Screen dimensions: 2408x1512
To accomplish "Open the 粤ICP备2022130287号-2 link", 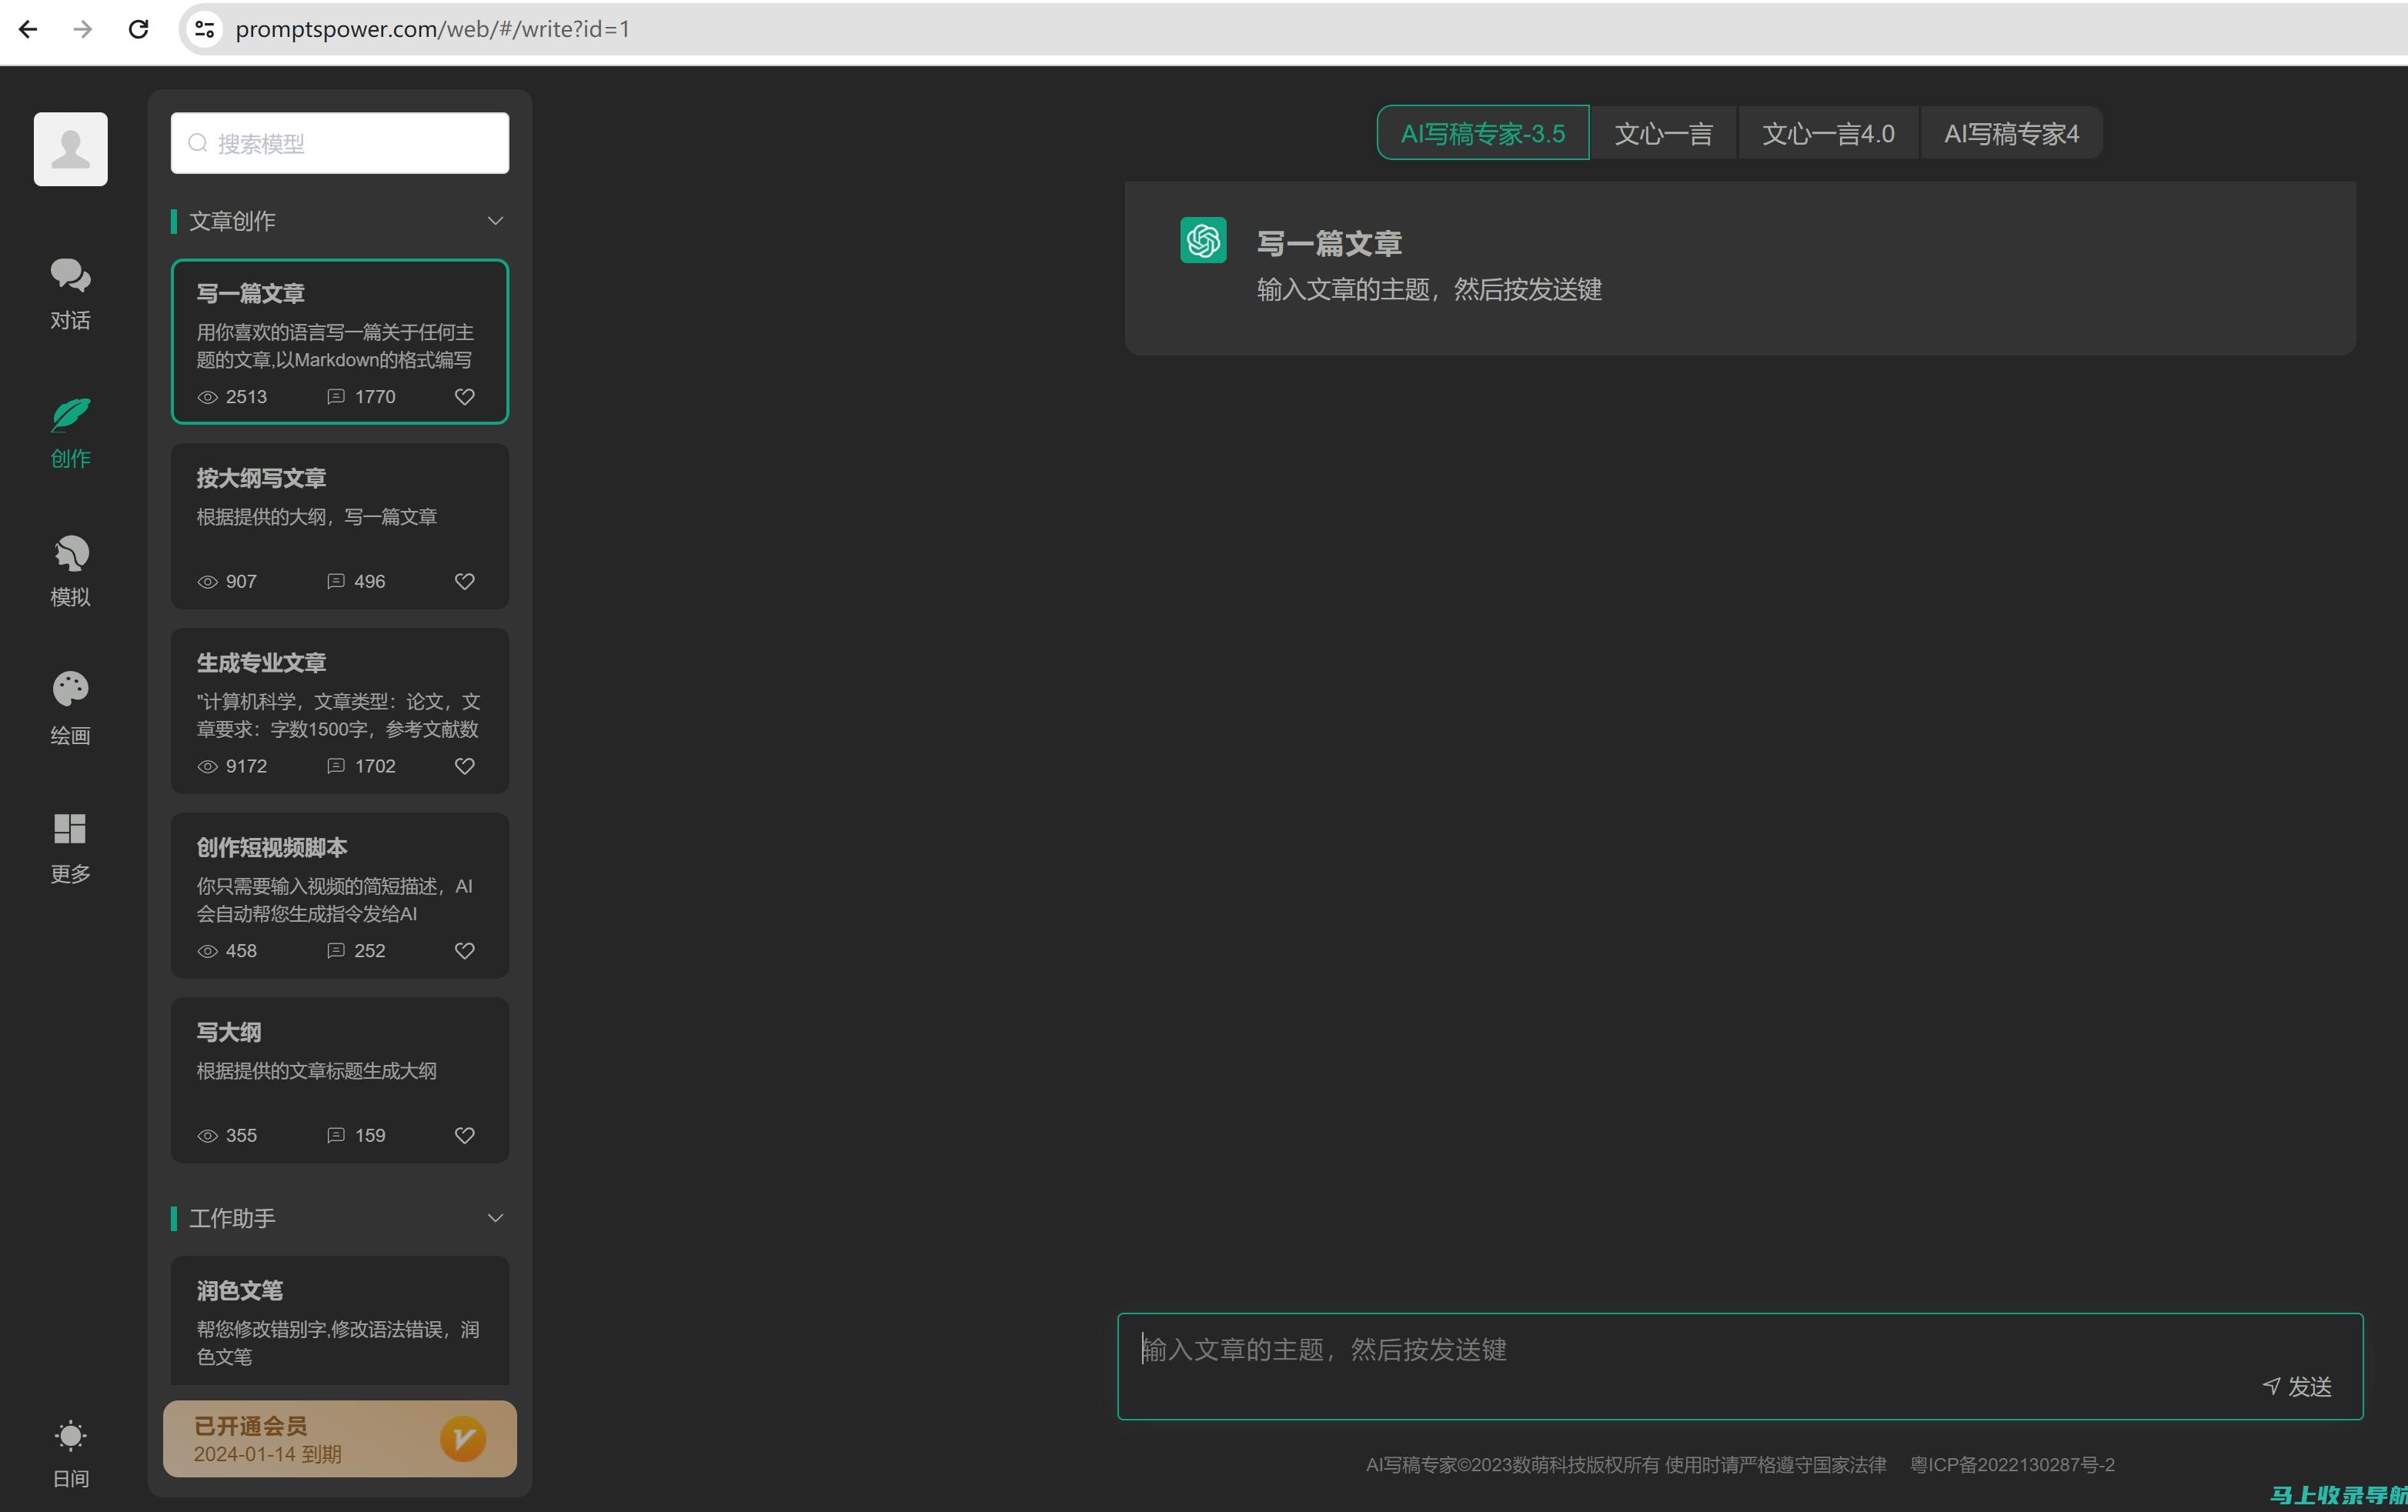I will tap(2012, 1465).
